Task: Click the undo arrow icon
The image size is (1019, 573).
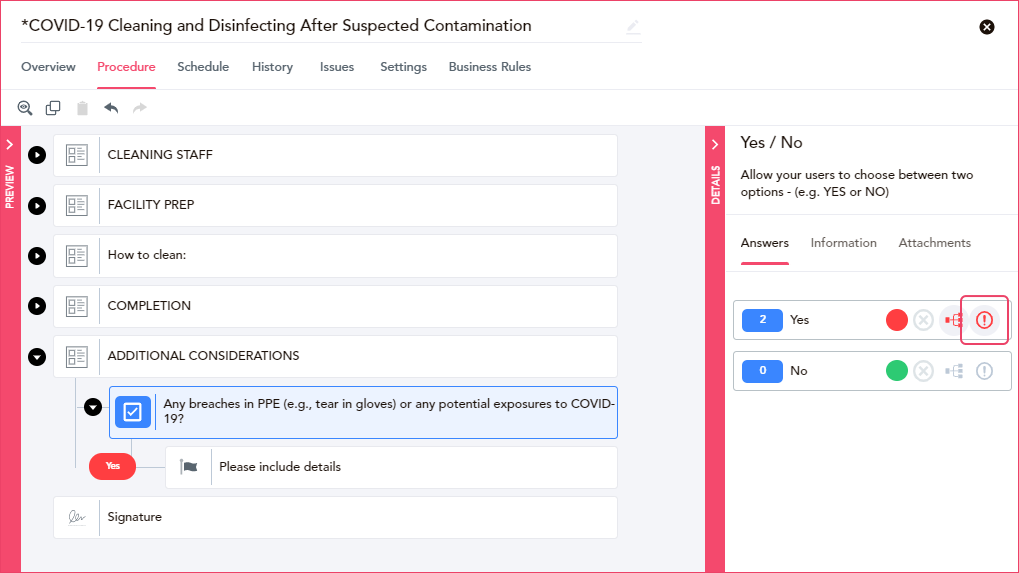Action: (111, 108)
